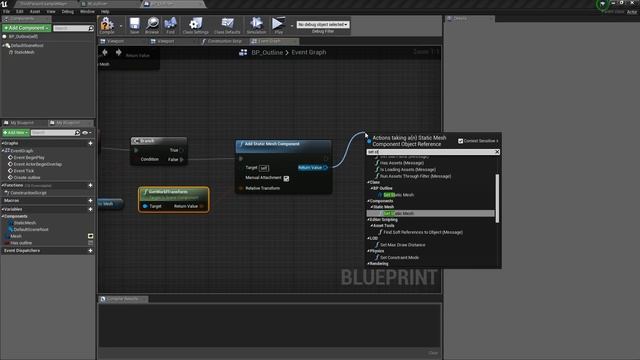640x360 pixels.
Task: Click the Branch node False output pin
Action: click(x=181, y=159)
